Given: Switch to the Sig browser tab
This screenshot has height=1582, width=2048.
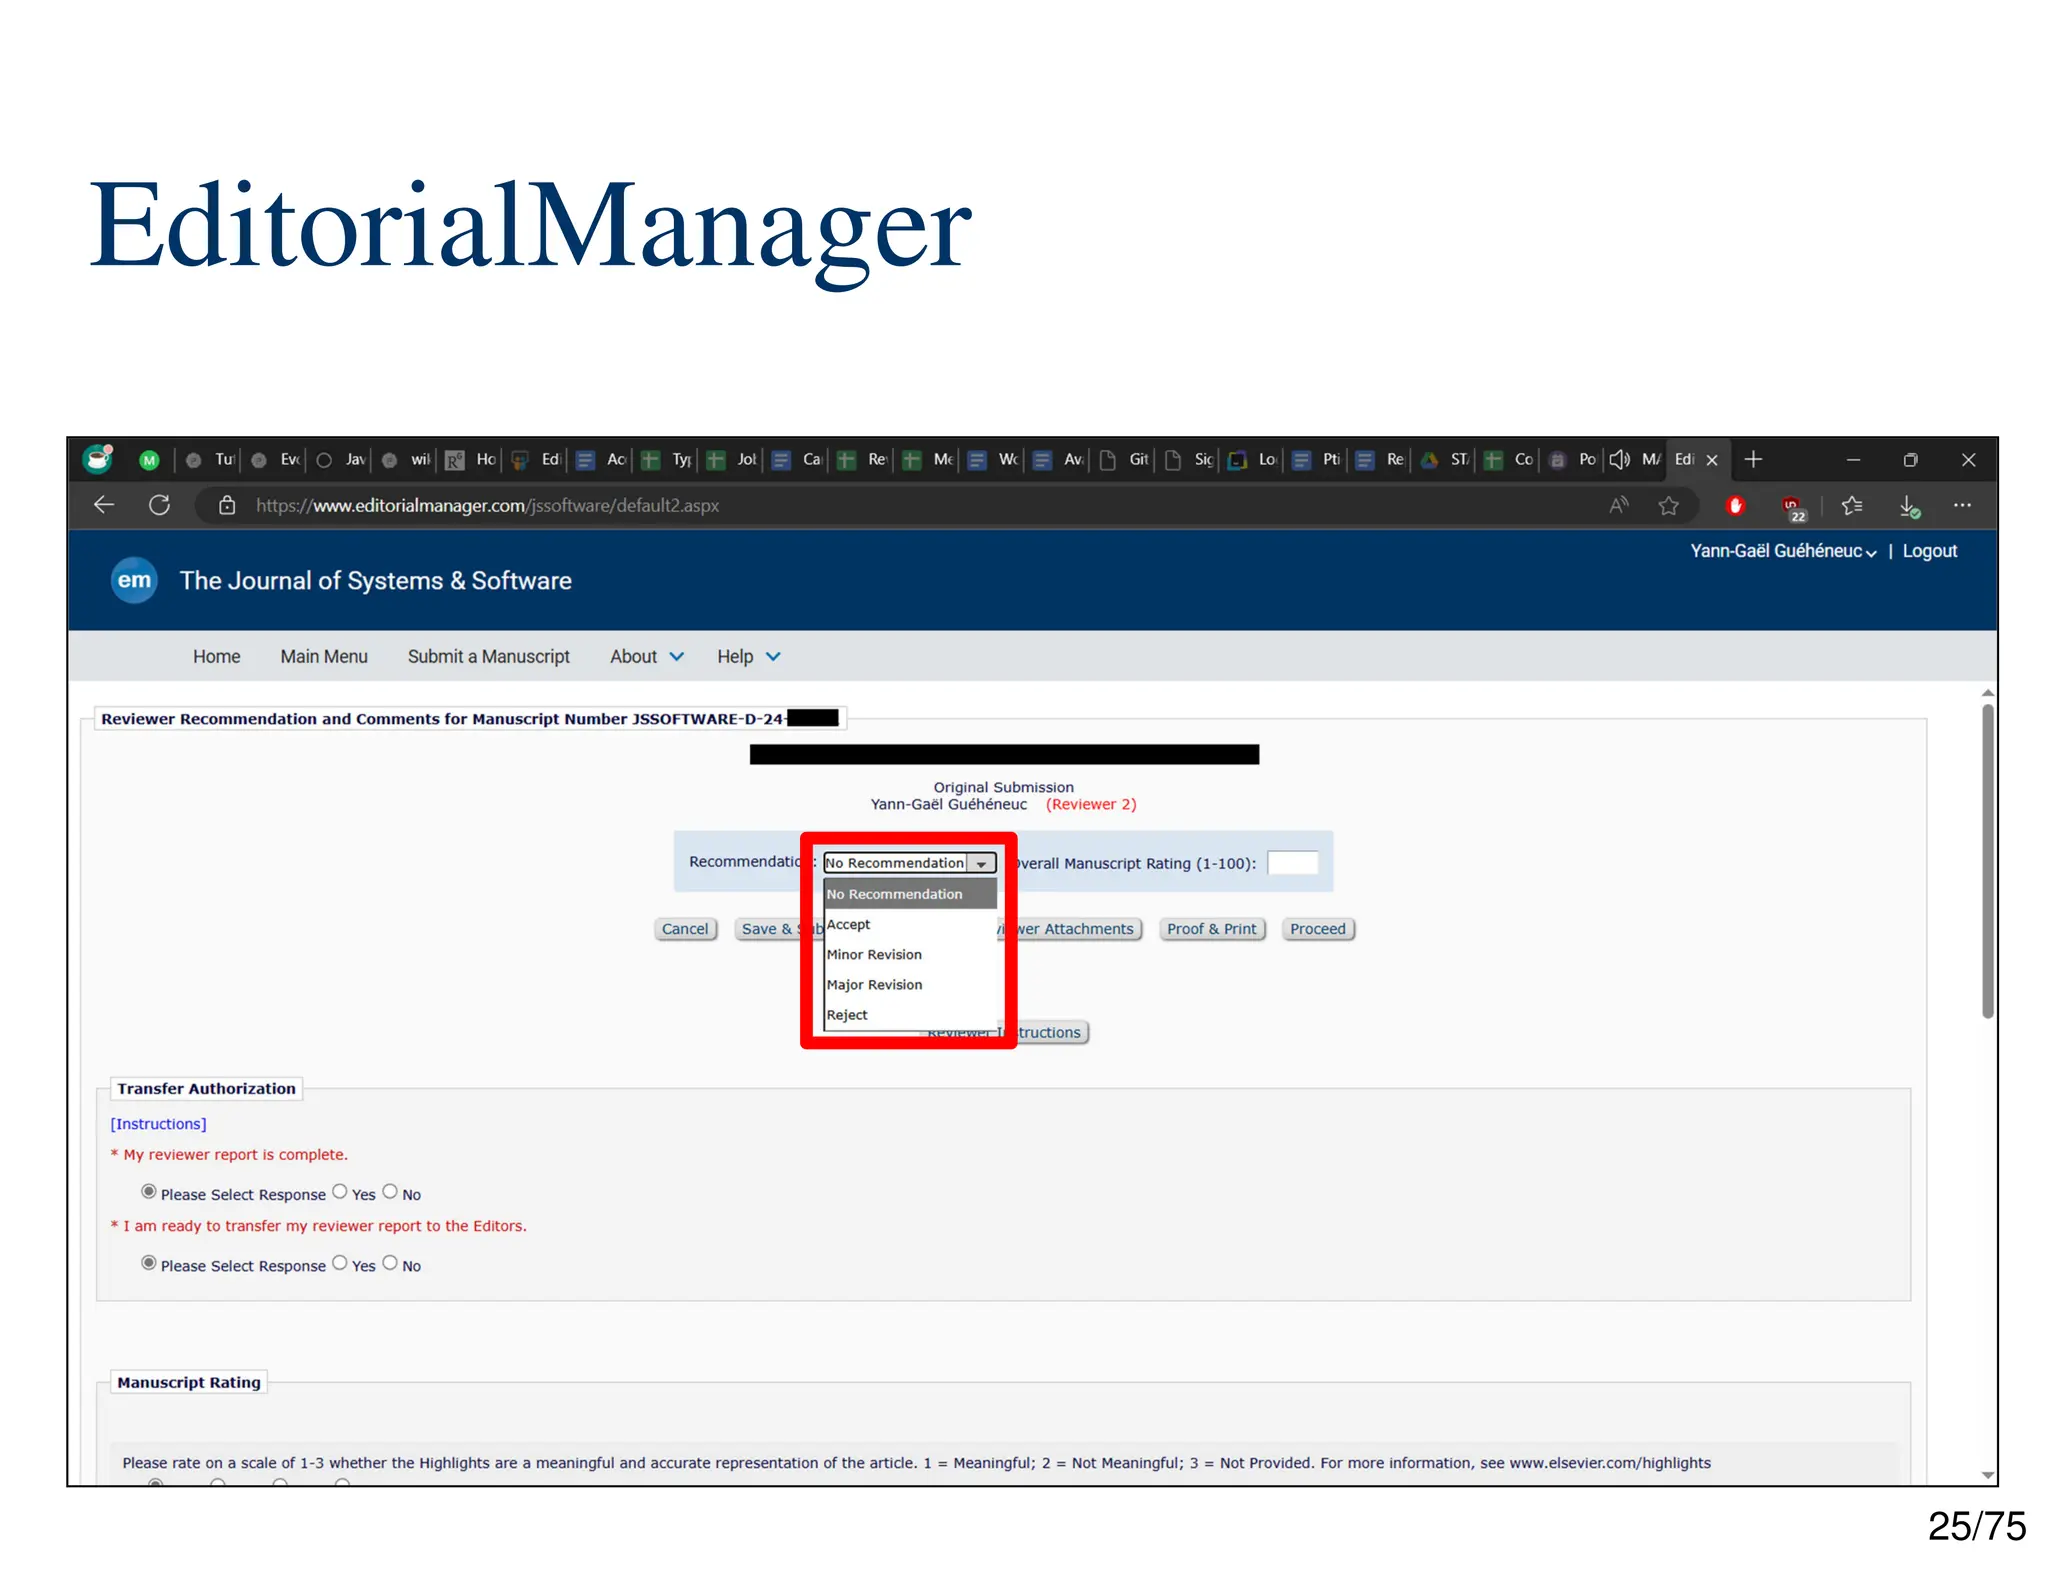Looking at the screenshot, I should [x=1189, y=460].
